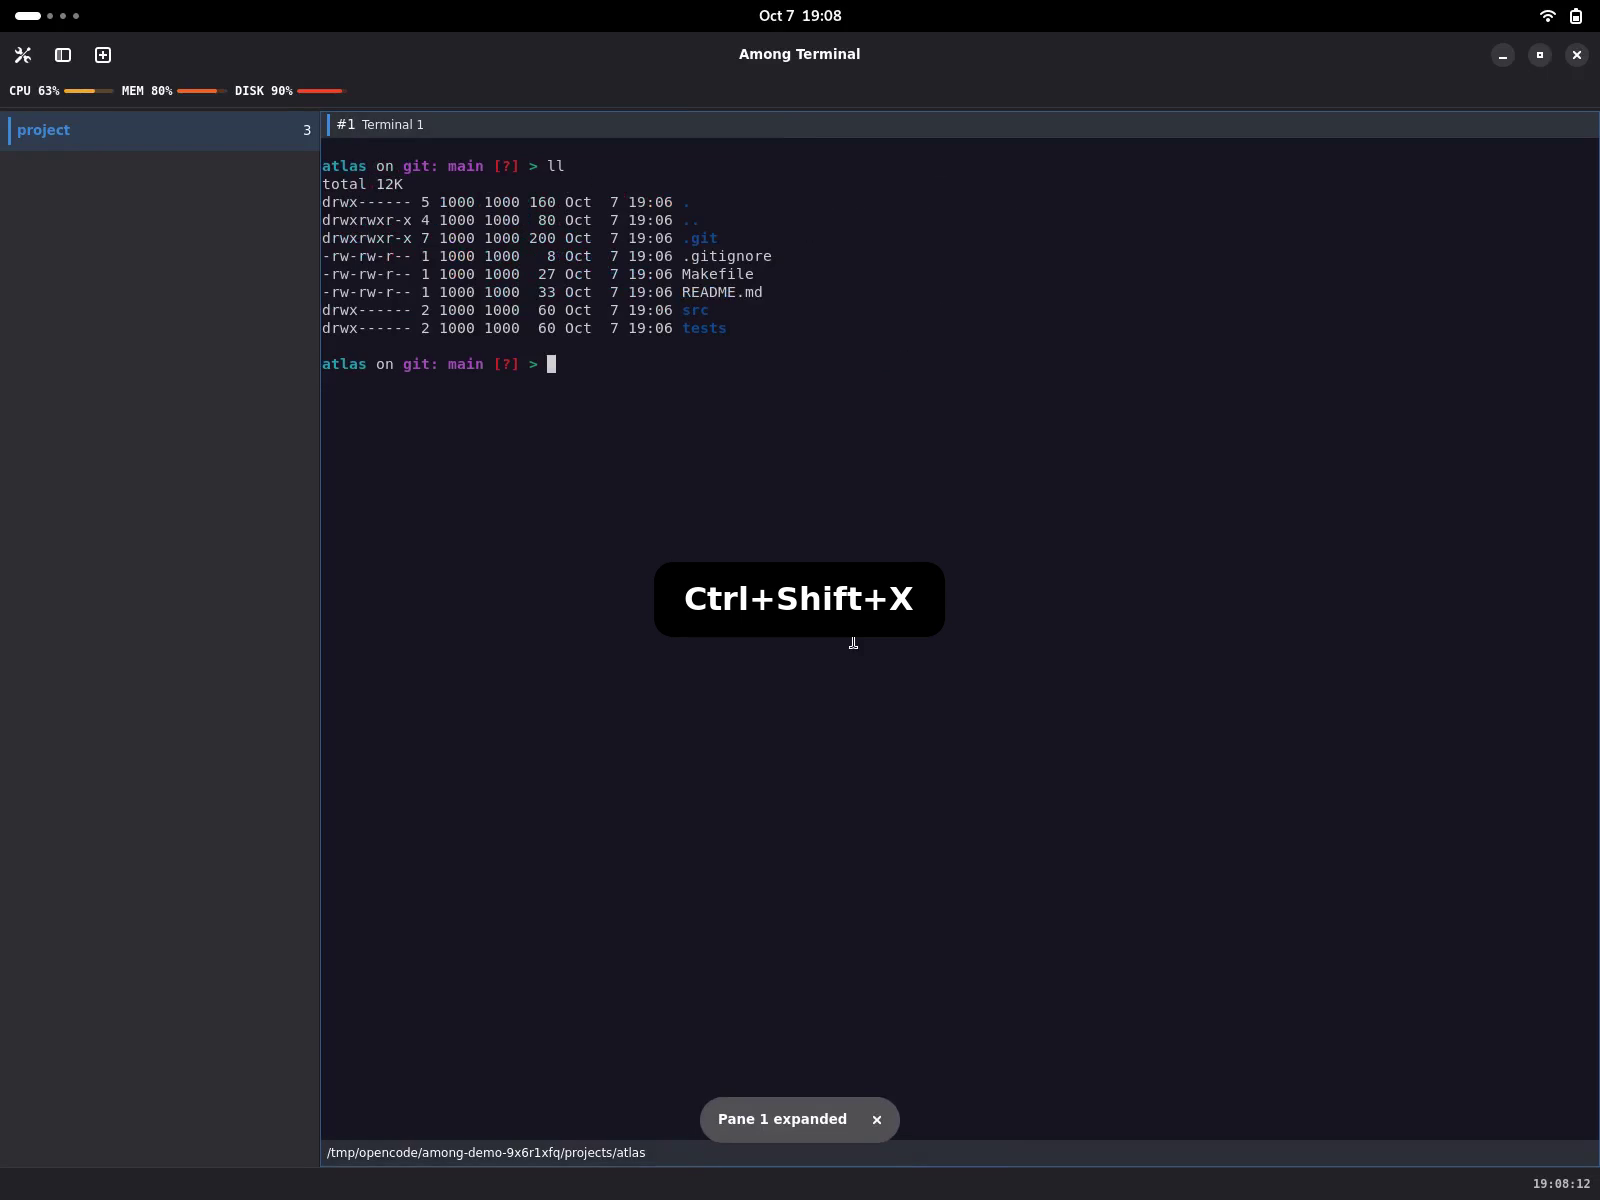Screen dimensions: 1600x1200
Task: Dismiss the 'Pane 1 expanded' notification
Action: [877, 1120]
